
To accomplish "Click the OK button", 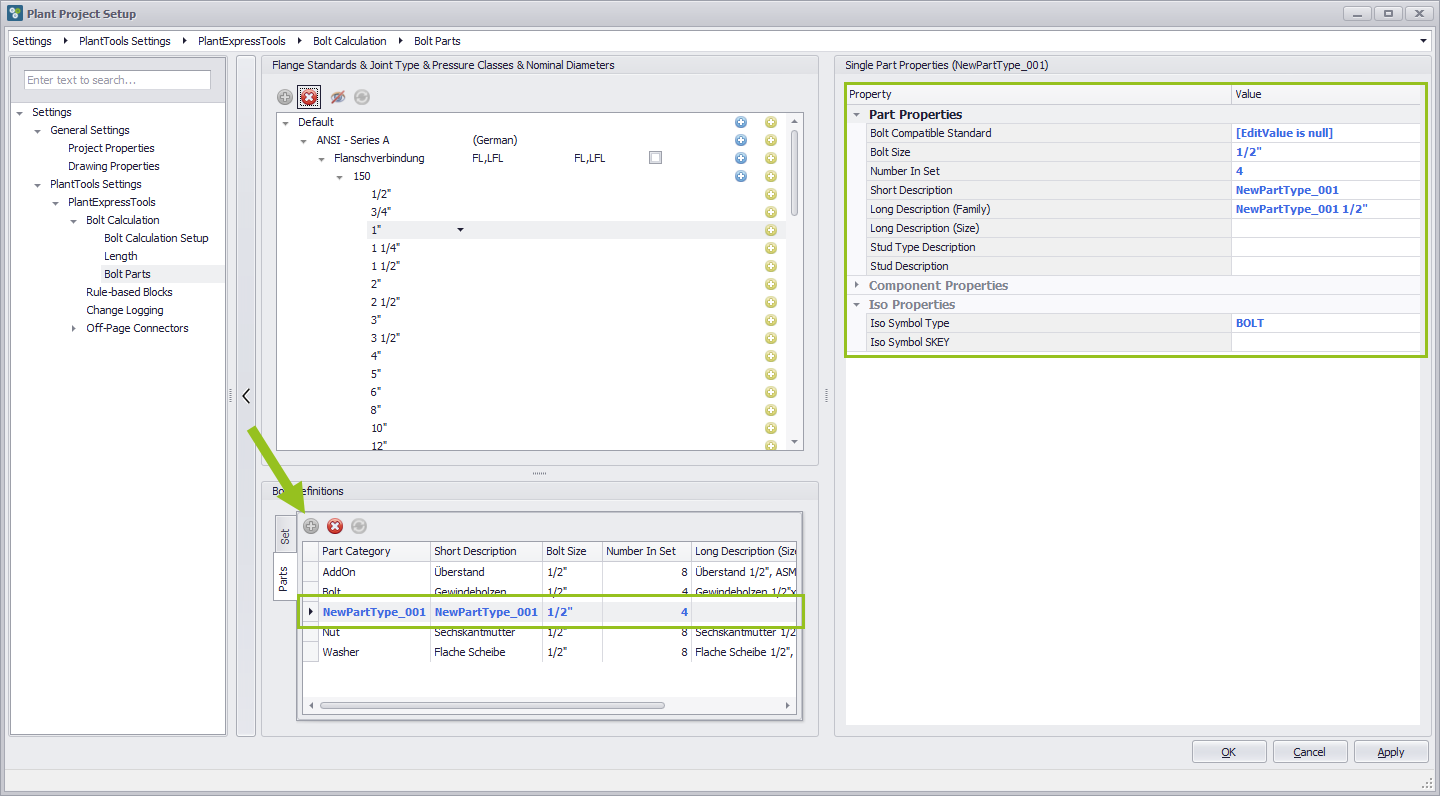I will click(x=1229, y=752).
